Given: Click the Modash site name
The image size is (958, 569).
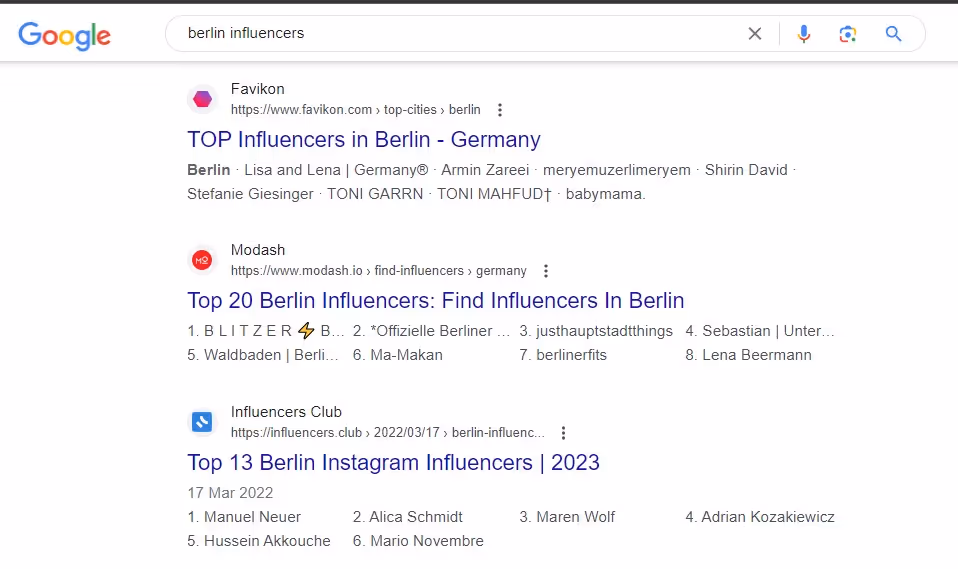Looking at the screenshot, I should (x=258, y=250).
